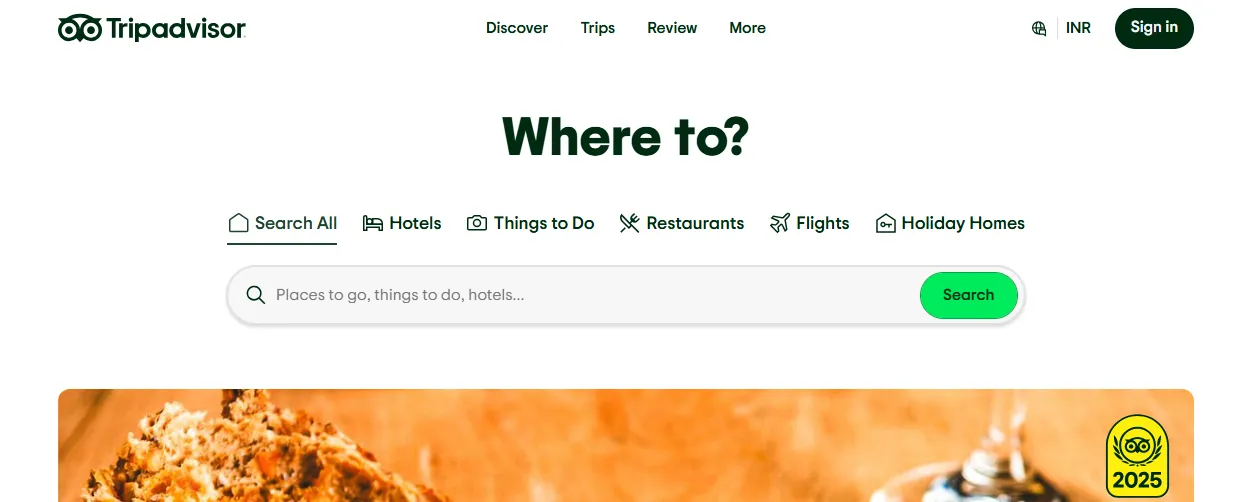Screen dimensions: 1253x502
Task: Click the Tripadvisor owl logo
Action: tap(80, 29)
